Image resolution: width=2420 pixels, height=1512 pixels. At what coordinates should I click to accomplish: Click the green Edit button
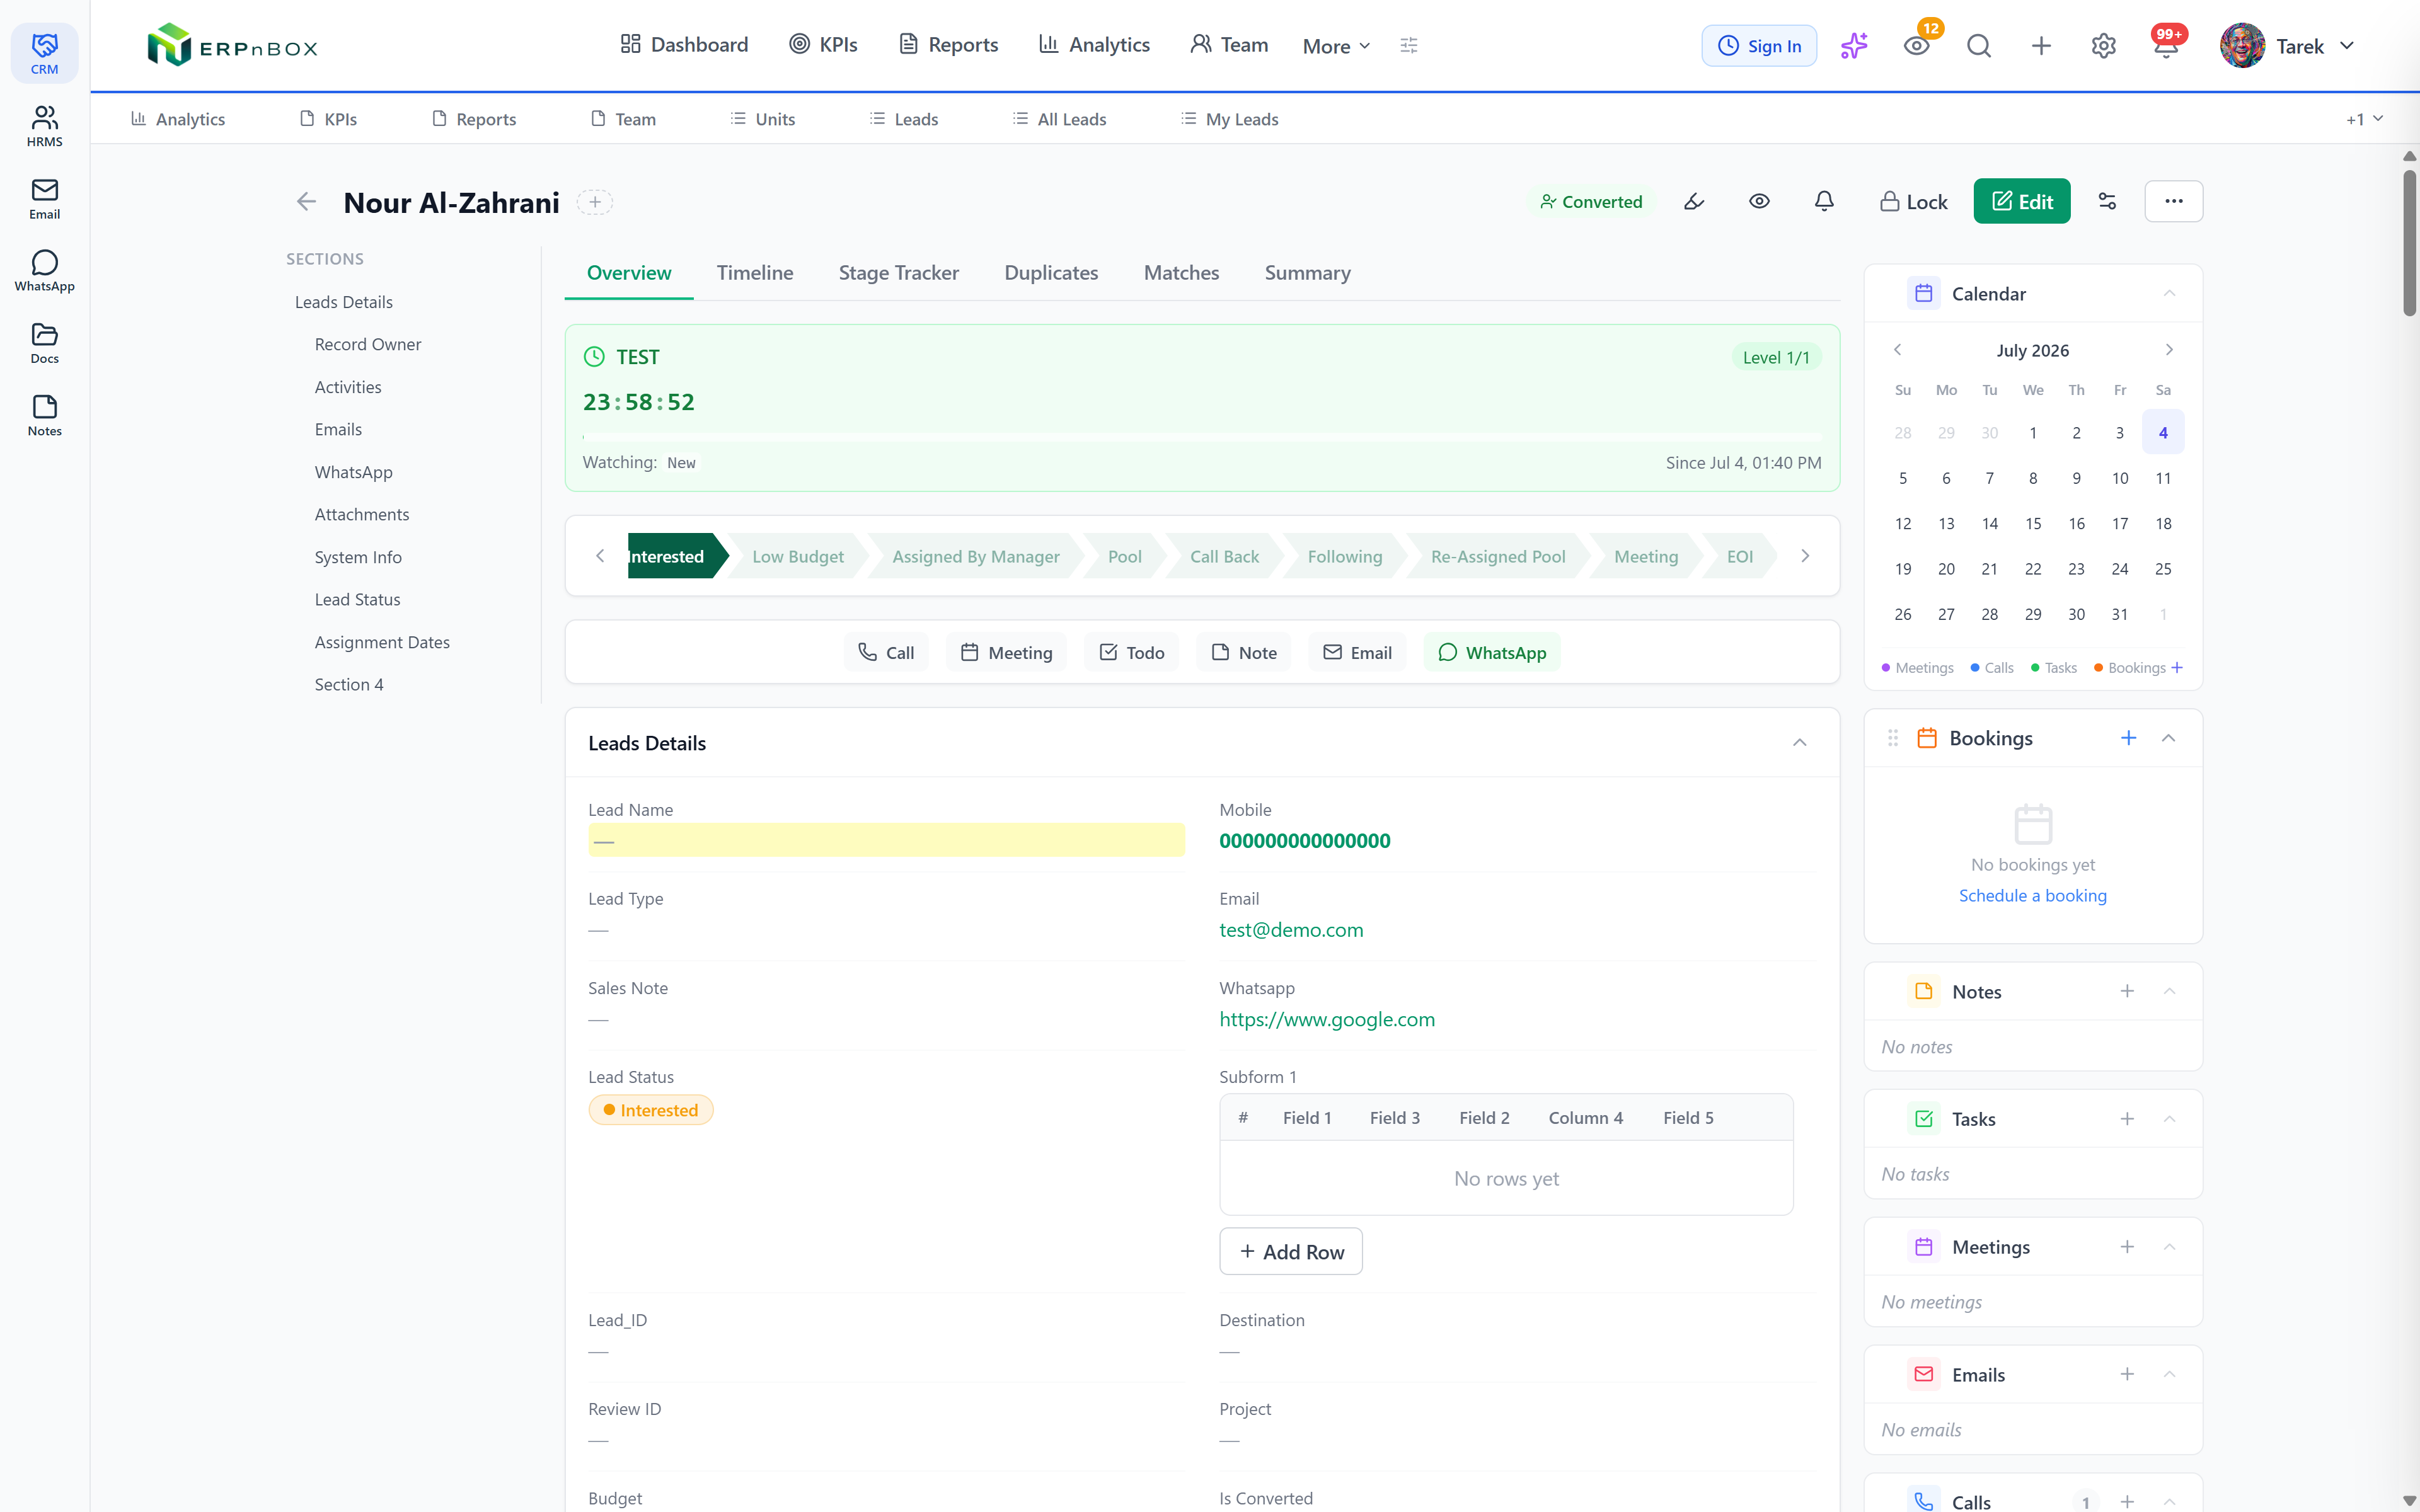pos(2021,202)
